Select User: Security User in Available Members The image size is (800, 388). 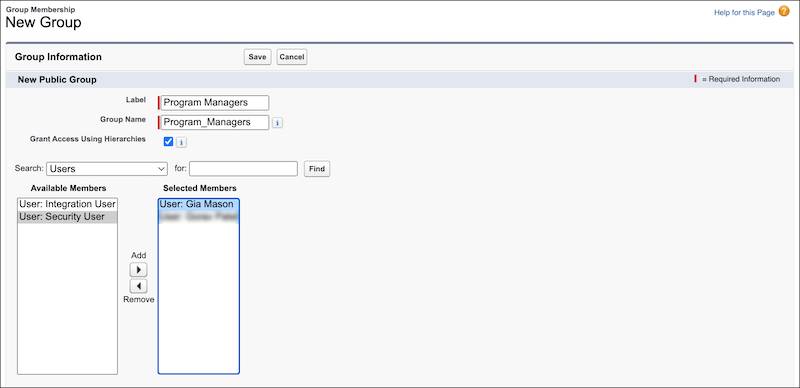pyautogui.click(x=67, y=217)
